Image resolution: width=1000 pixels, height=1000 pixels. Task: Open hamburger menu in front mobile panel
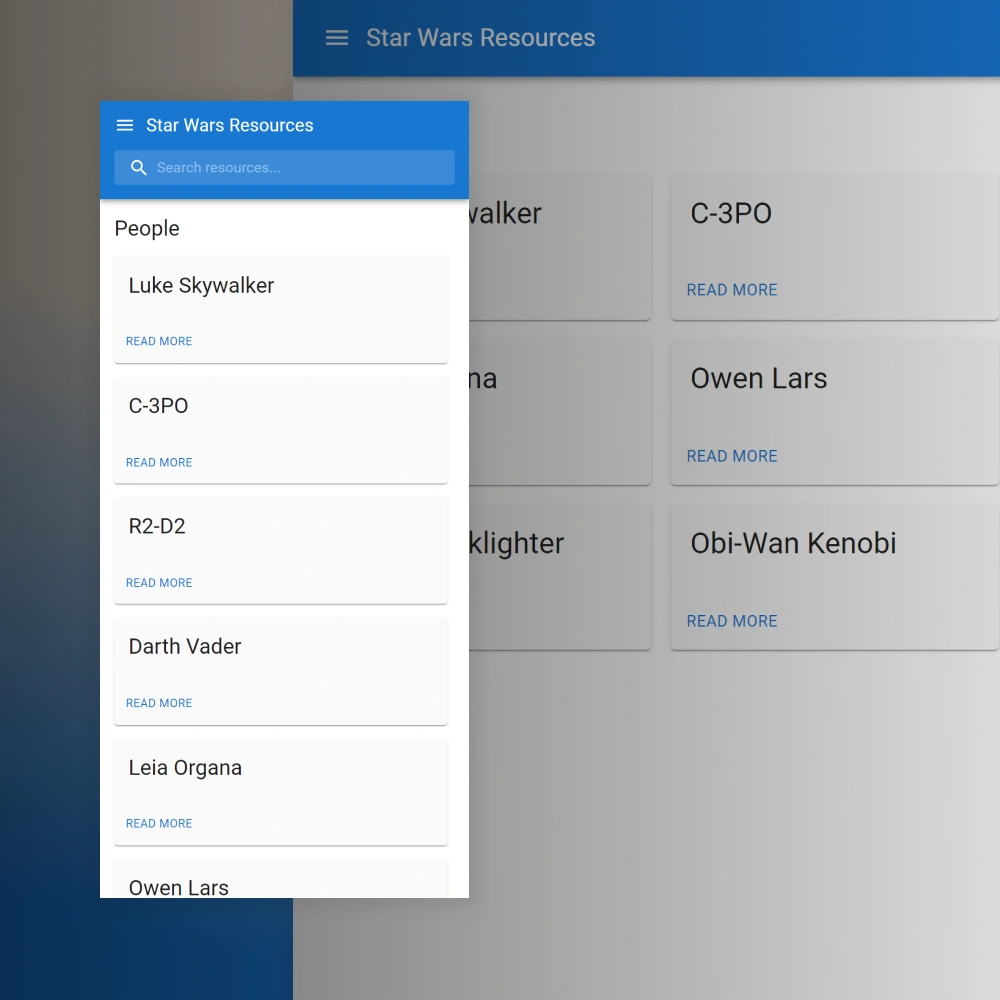click(125, 125)
